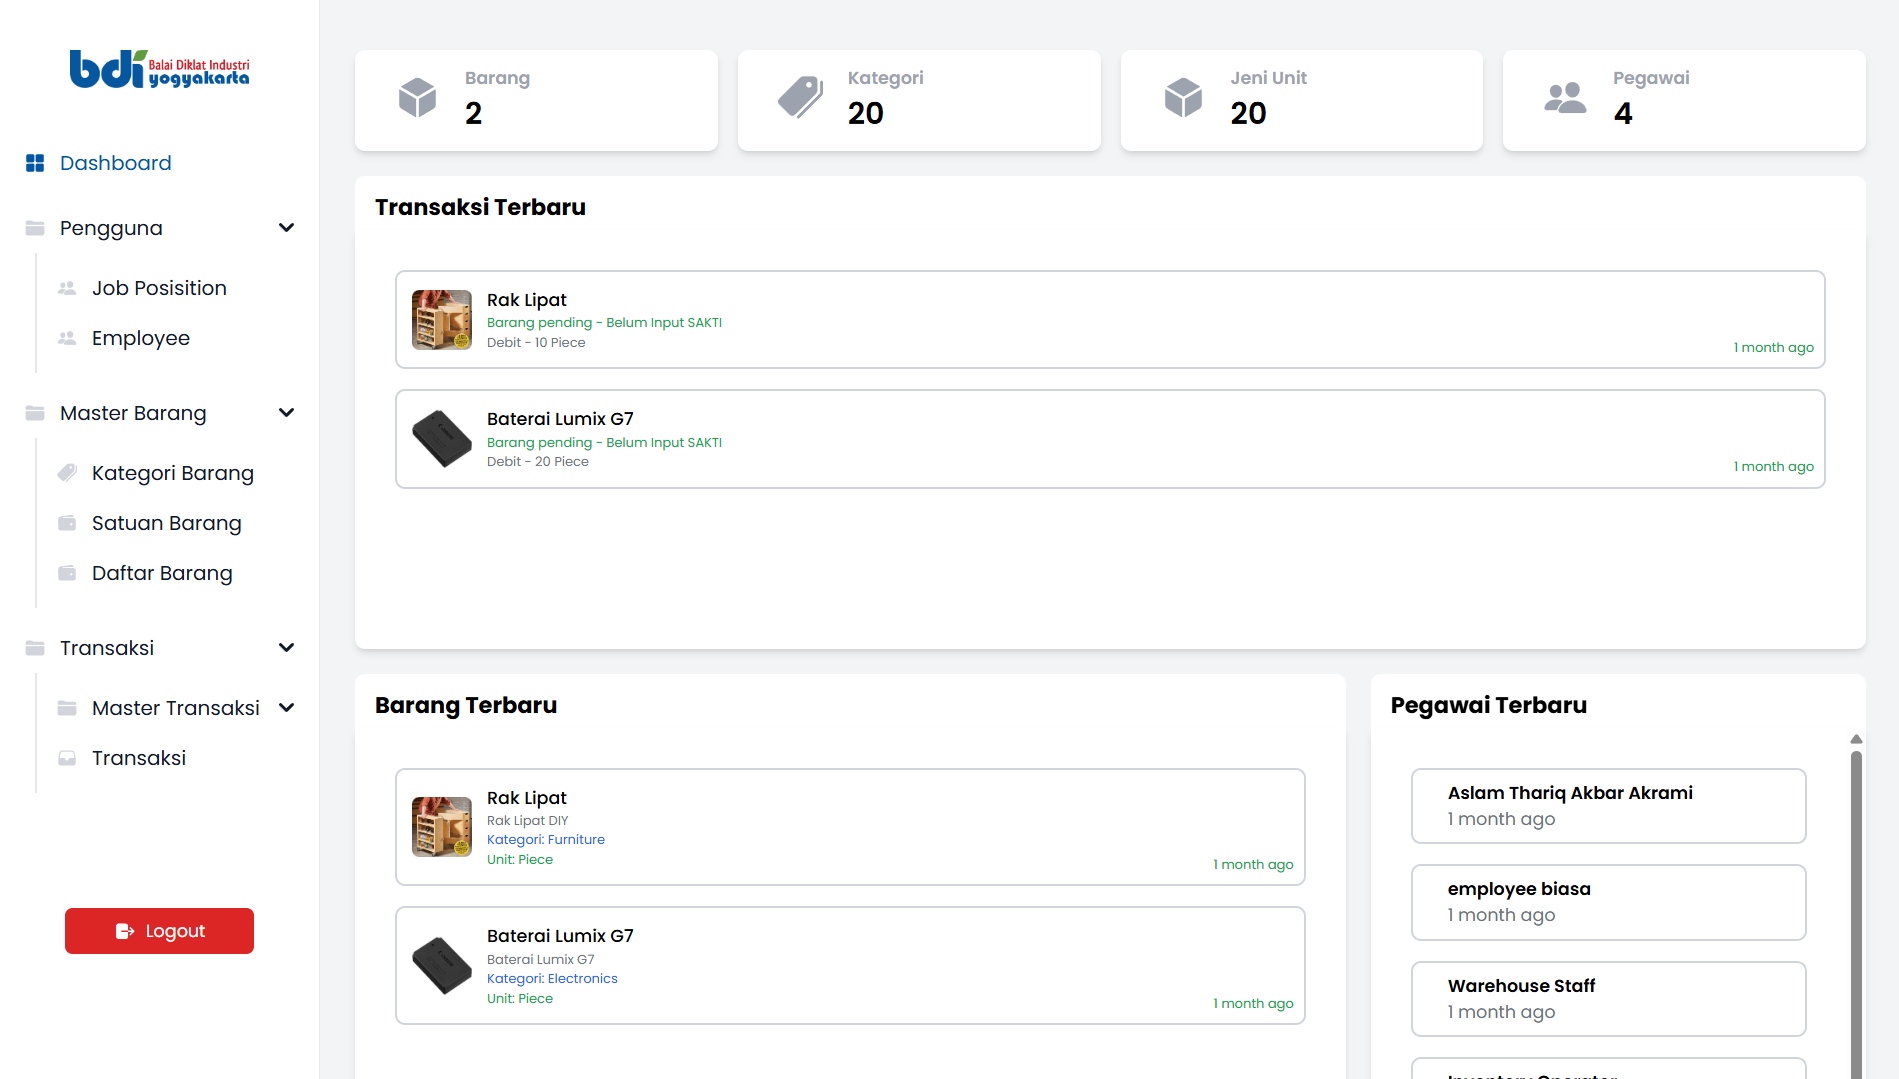Image resolution: width=1899 pixels, height=1079 pixels.
Task: Open Satuan Barang in sidebar
Action: coord(166,523)
